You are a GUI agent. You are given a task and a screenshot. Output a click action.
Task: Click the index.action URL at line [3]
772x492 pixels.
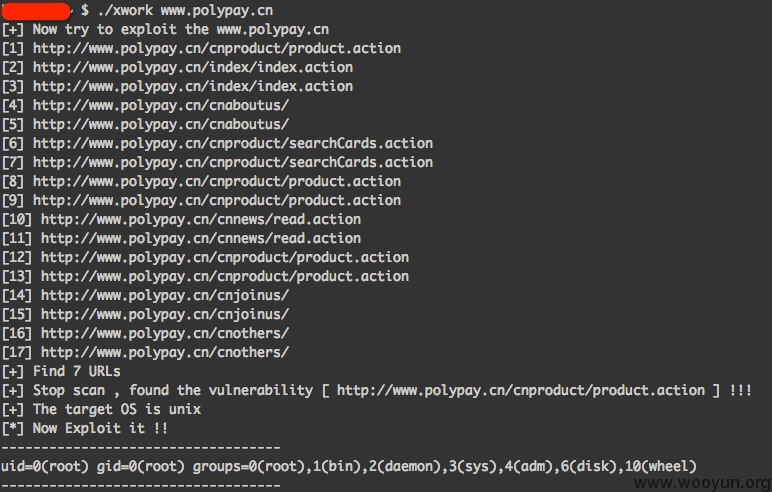pyautogui.click(x=193, y=86)
